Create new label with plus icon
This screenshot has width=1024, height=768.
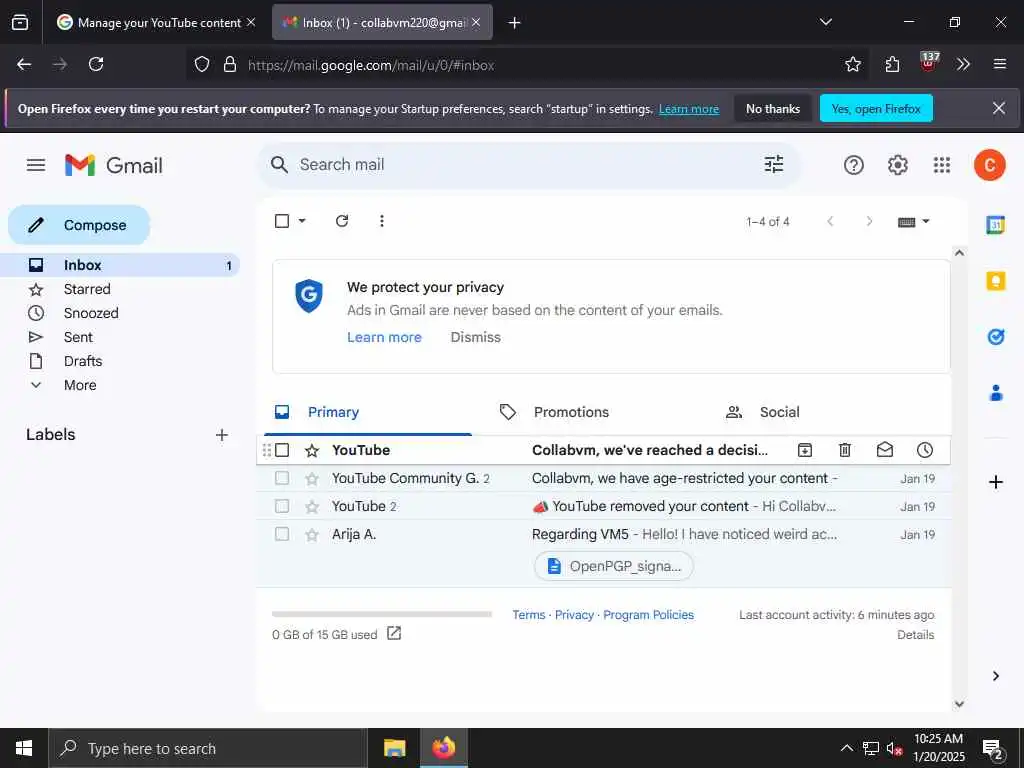tap(221, 435)
